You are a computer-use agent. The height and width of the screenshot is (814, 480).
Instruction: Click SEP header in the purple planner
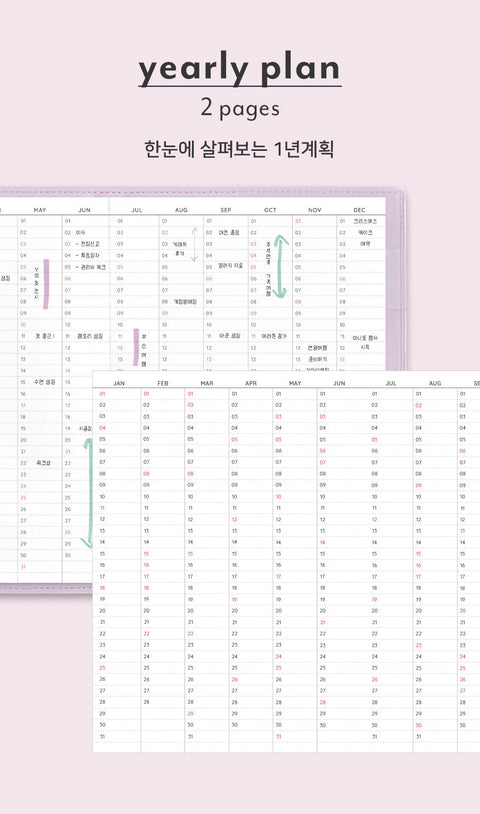[226, 210]
